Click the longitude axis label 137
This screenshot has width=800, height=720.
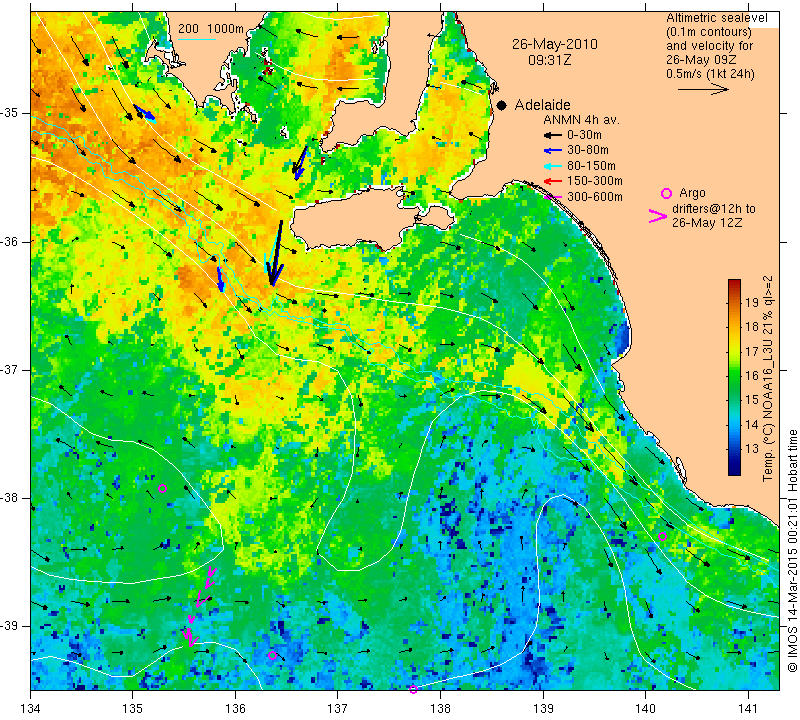[x=337, y=708]
